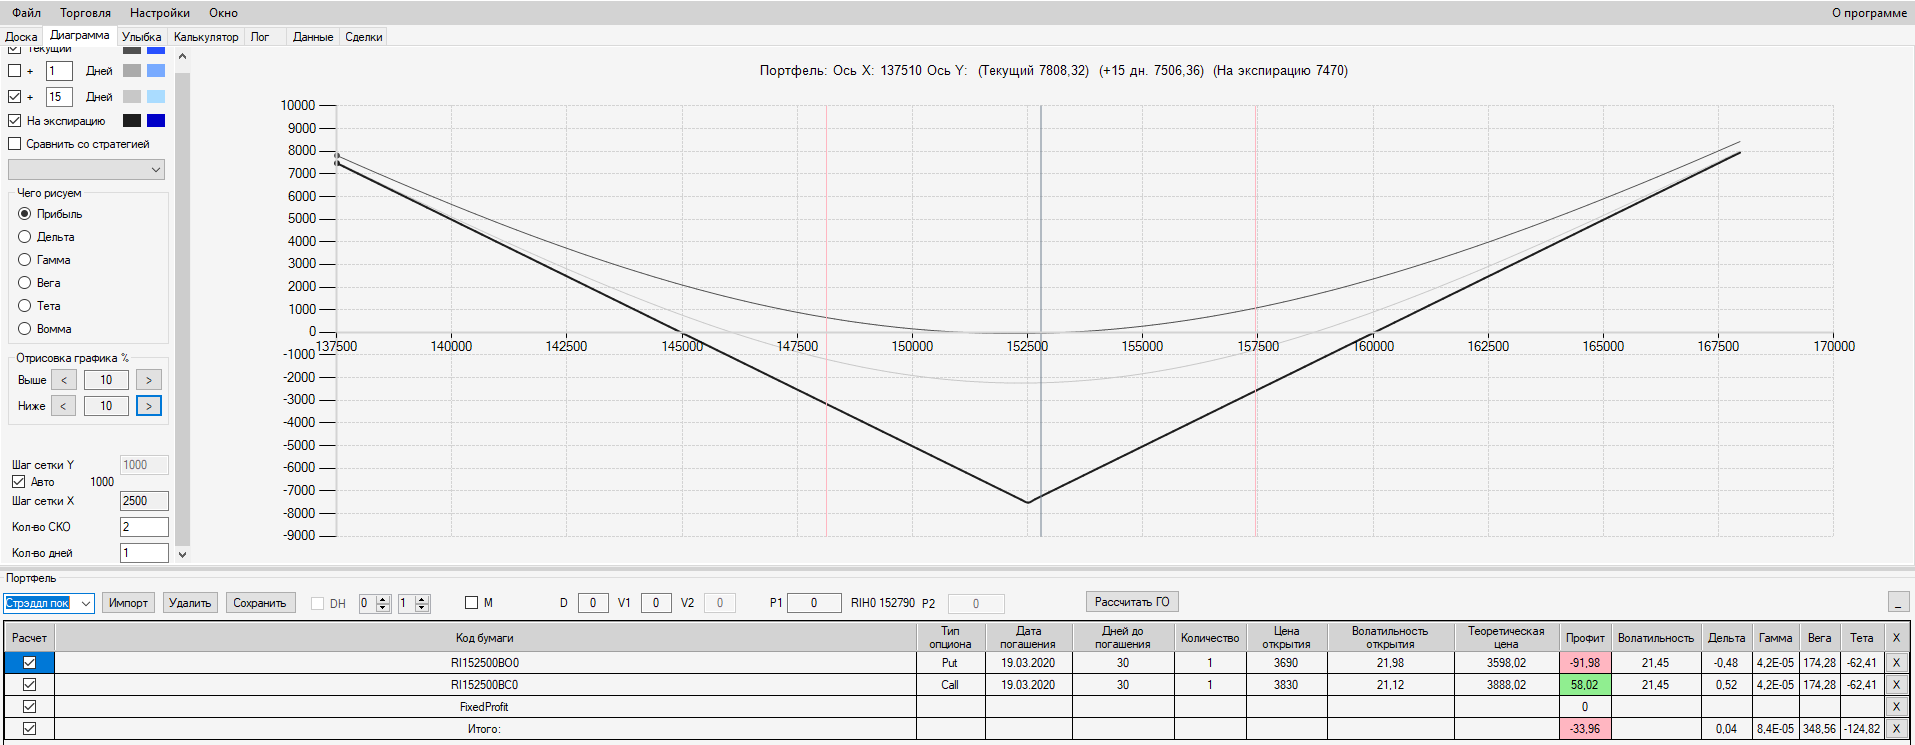
Task: Click the Рассчитать ГО button
Action: coord(1132,602)
